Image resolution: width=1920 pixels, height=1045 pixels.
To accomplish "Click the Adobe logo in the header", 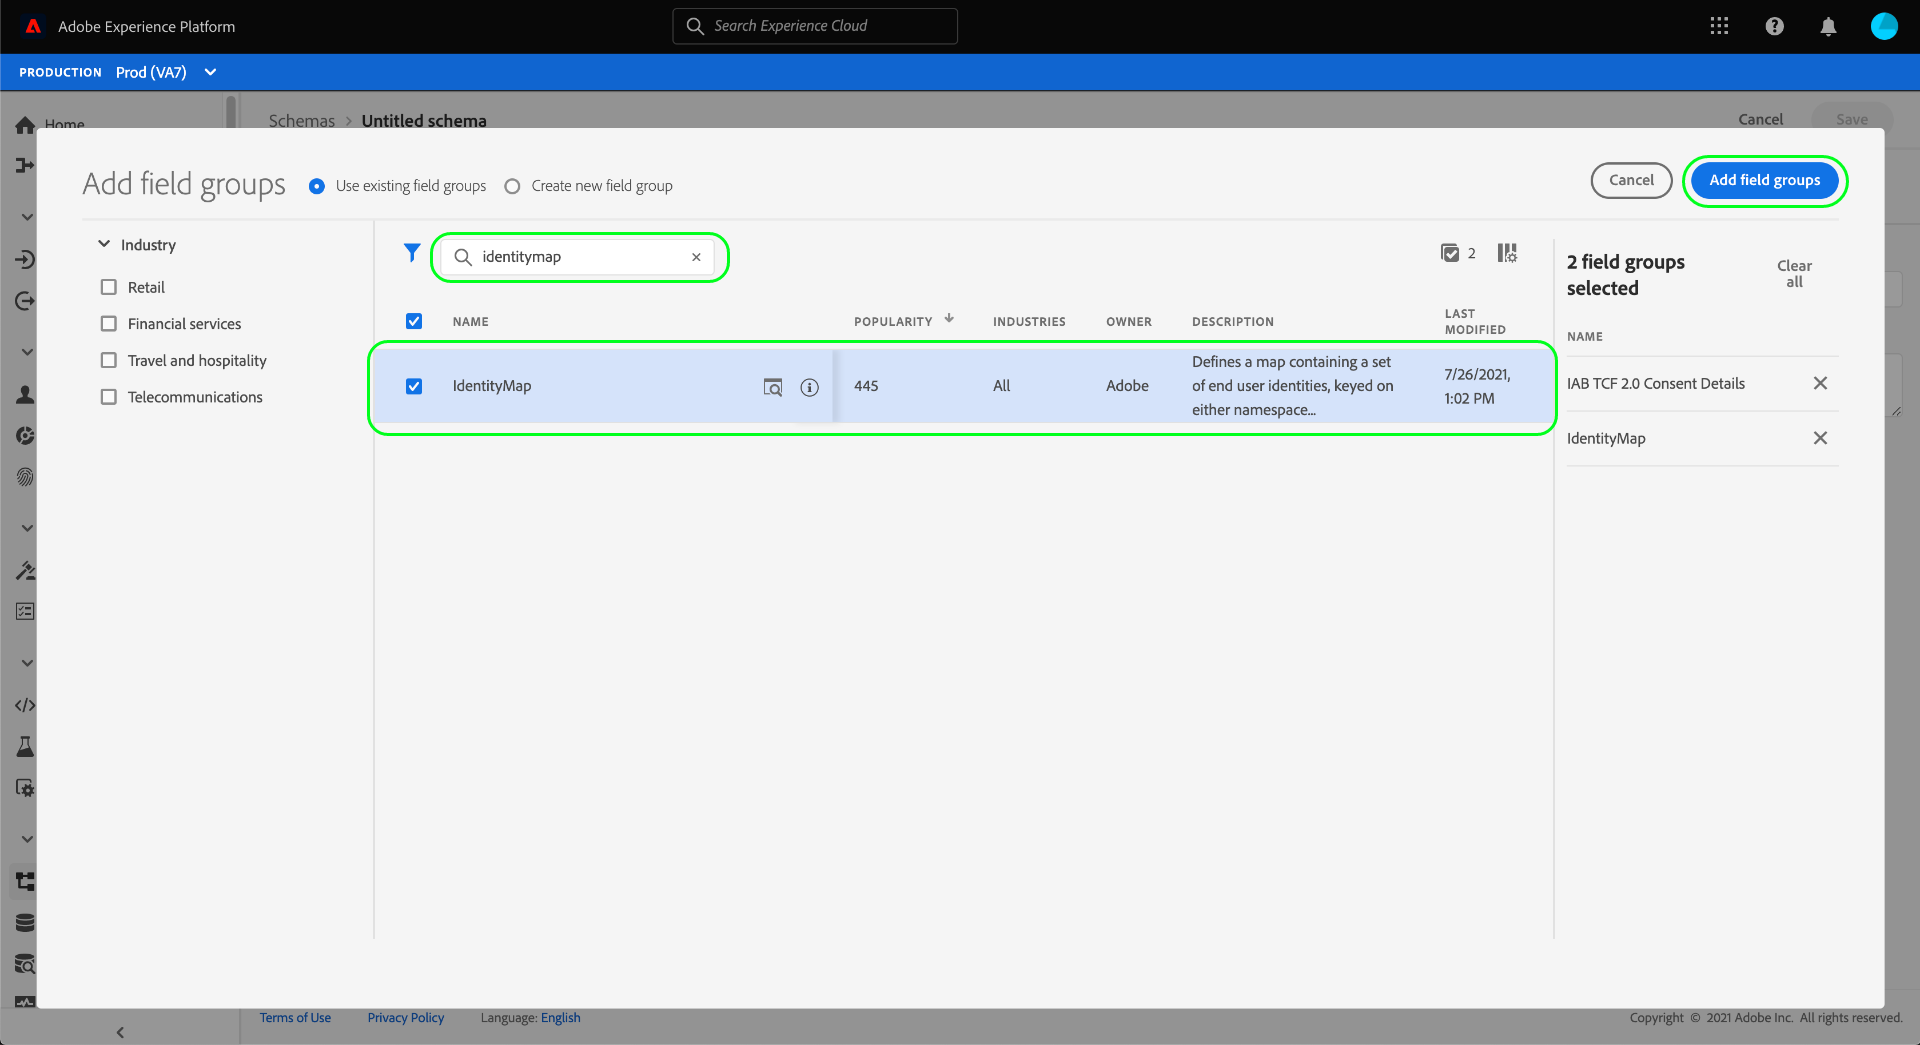I will [x=33, y=26].
